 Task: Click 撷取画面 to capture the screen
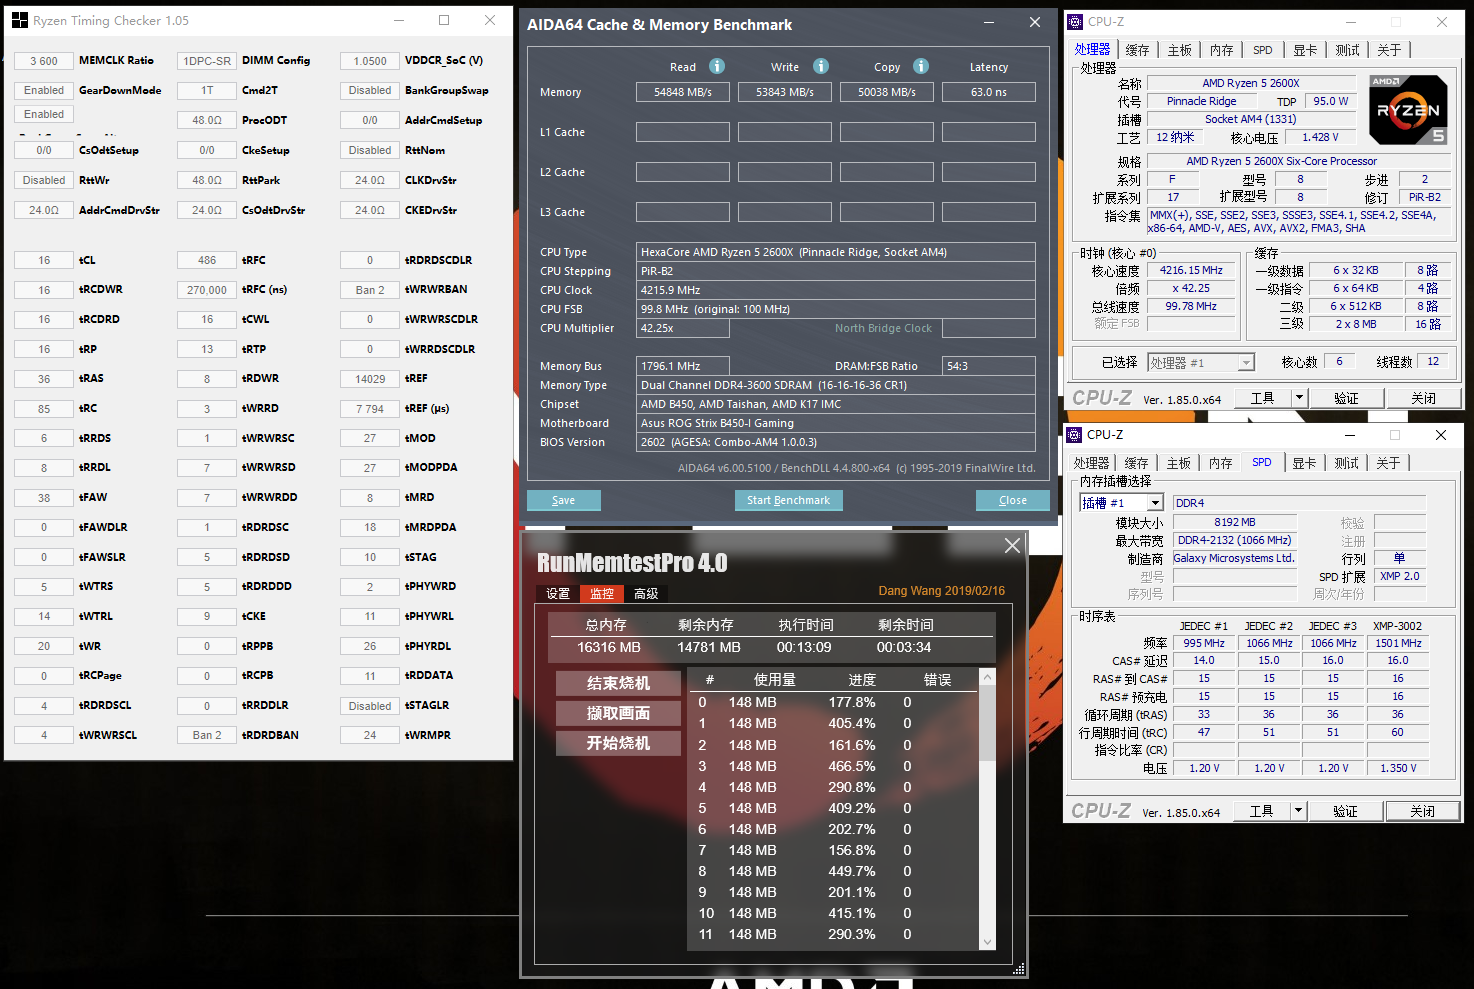click(618, 713)
